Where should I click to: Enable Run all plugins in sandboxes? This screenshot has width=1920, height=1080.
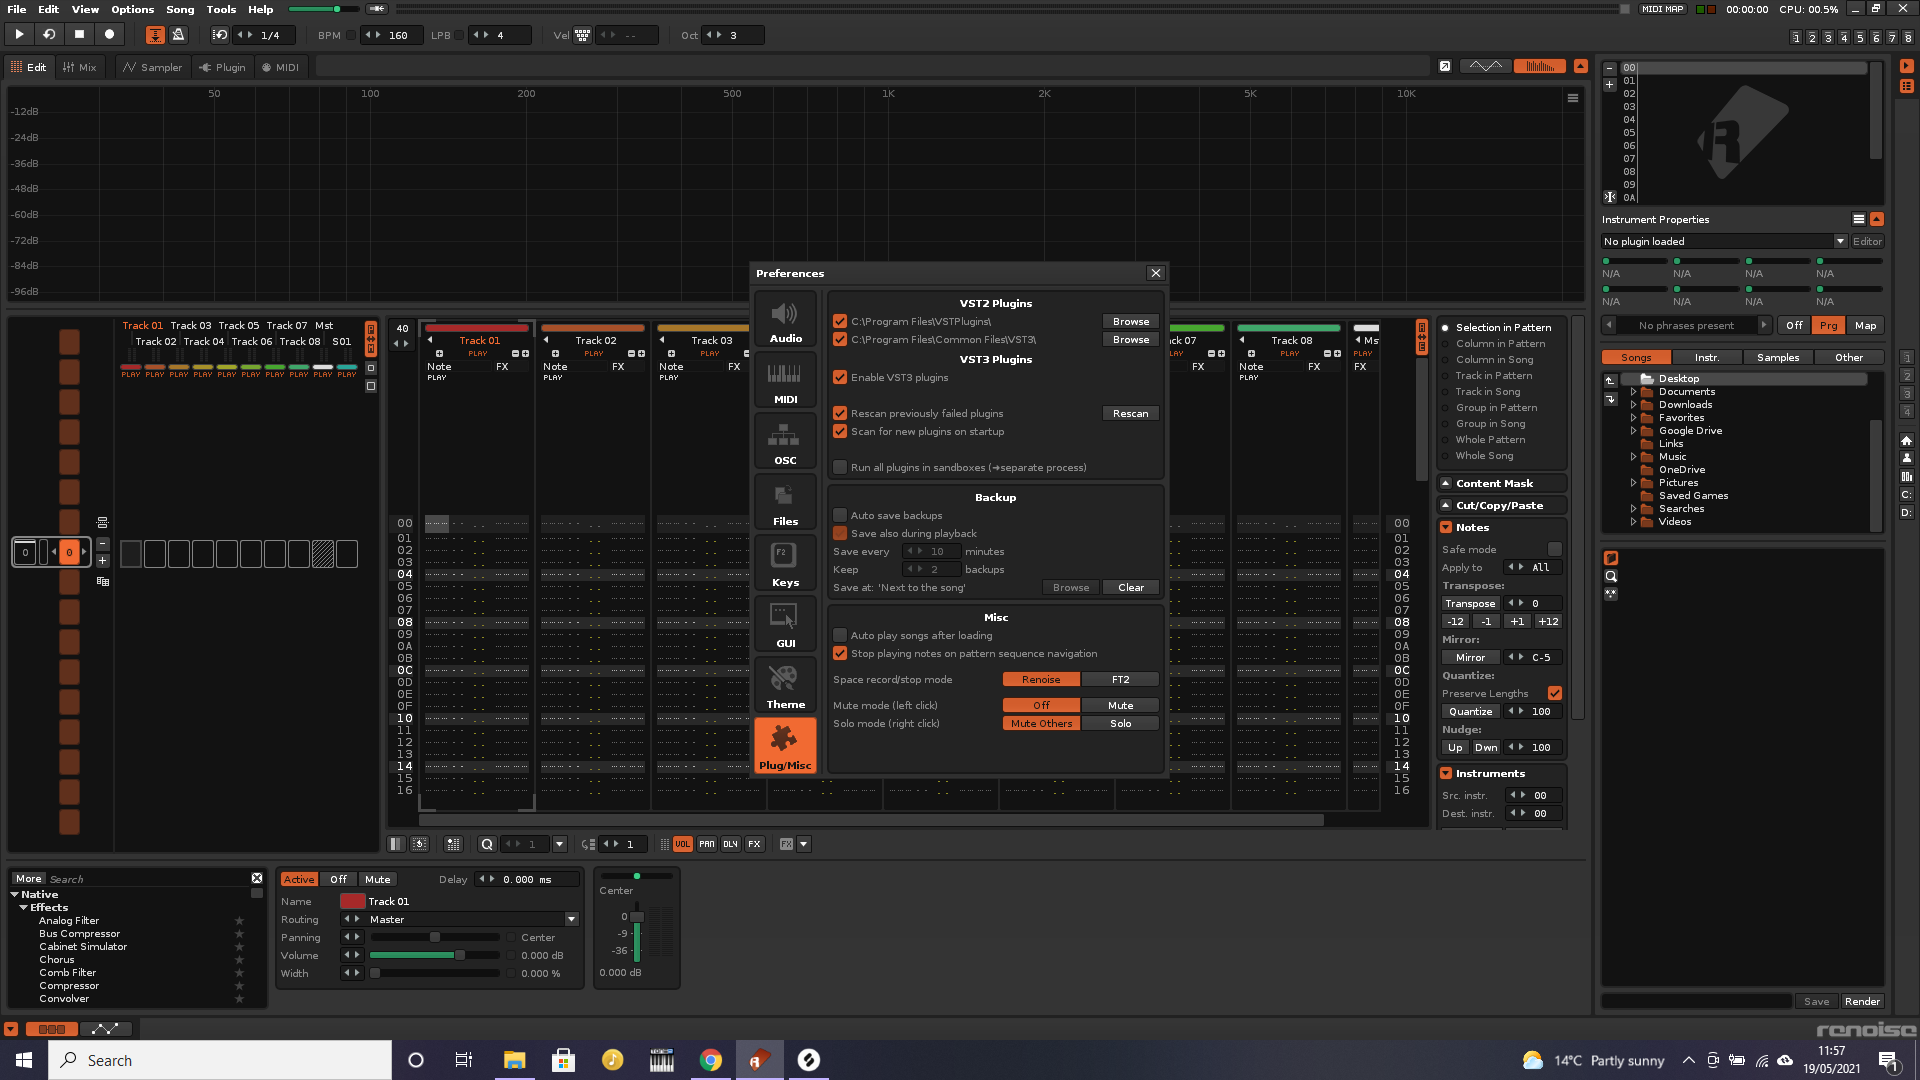pos(840,468)
